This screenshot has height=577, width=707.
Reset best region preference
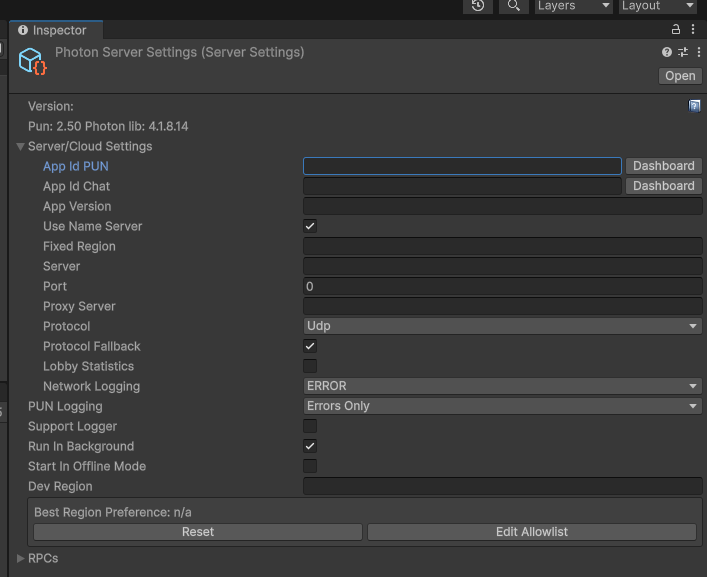pyautogui.click(x=198, y=532)
